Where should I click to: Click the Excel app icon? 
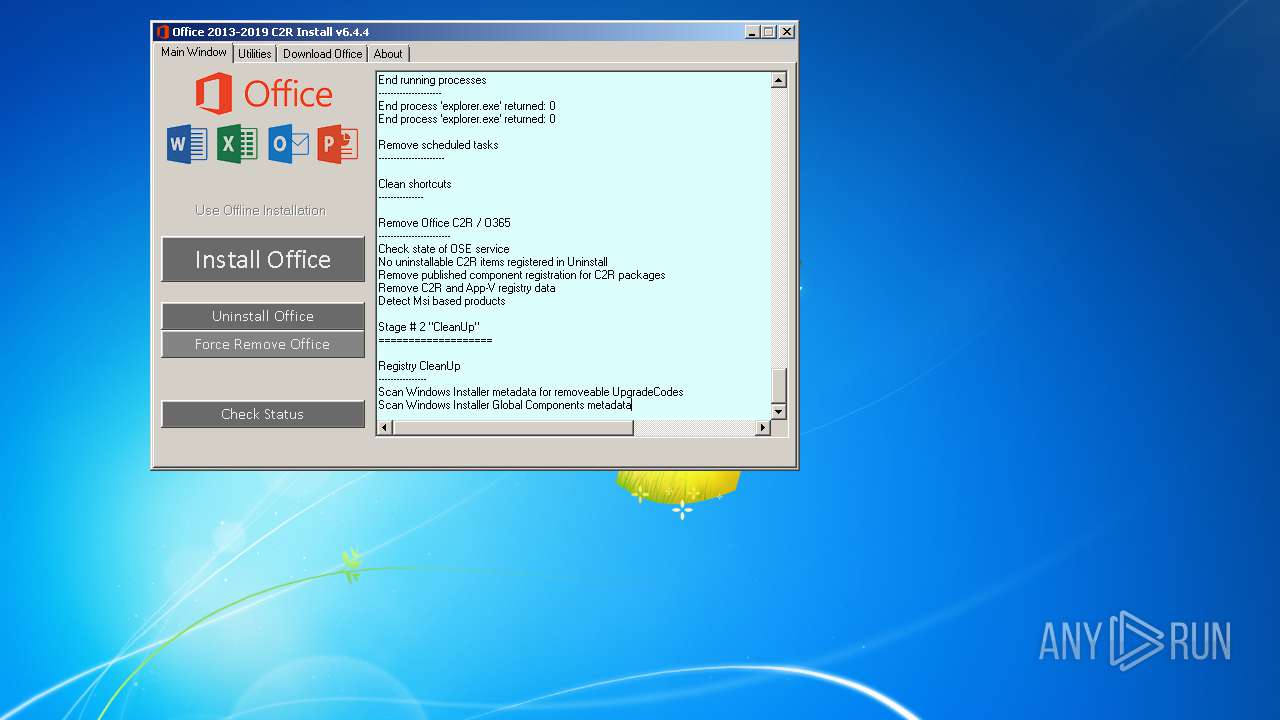click(x=237, y=145)
